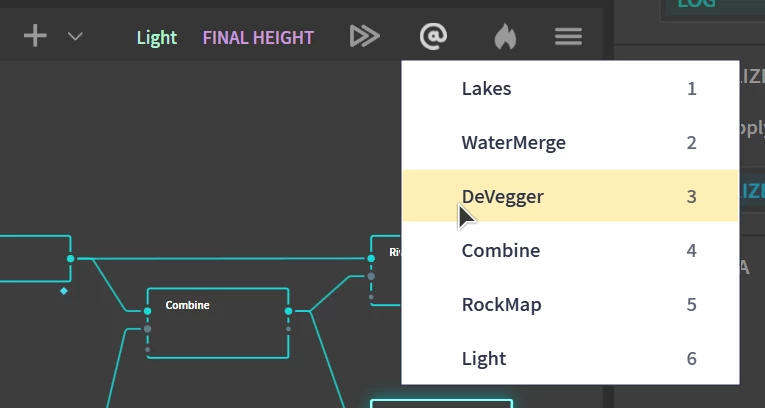The height and width of the screenshot is (408, 765).
Task: Click the flame icon in toolbar
Action: (505, 37)
